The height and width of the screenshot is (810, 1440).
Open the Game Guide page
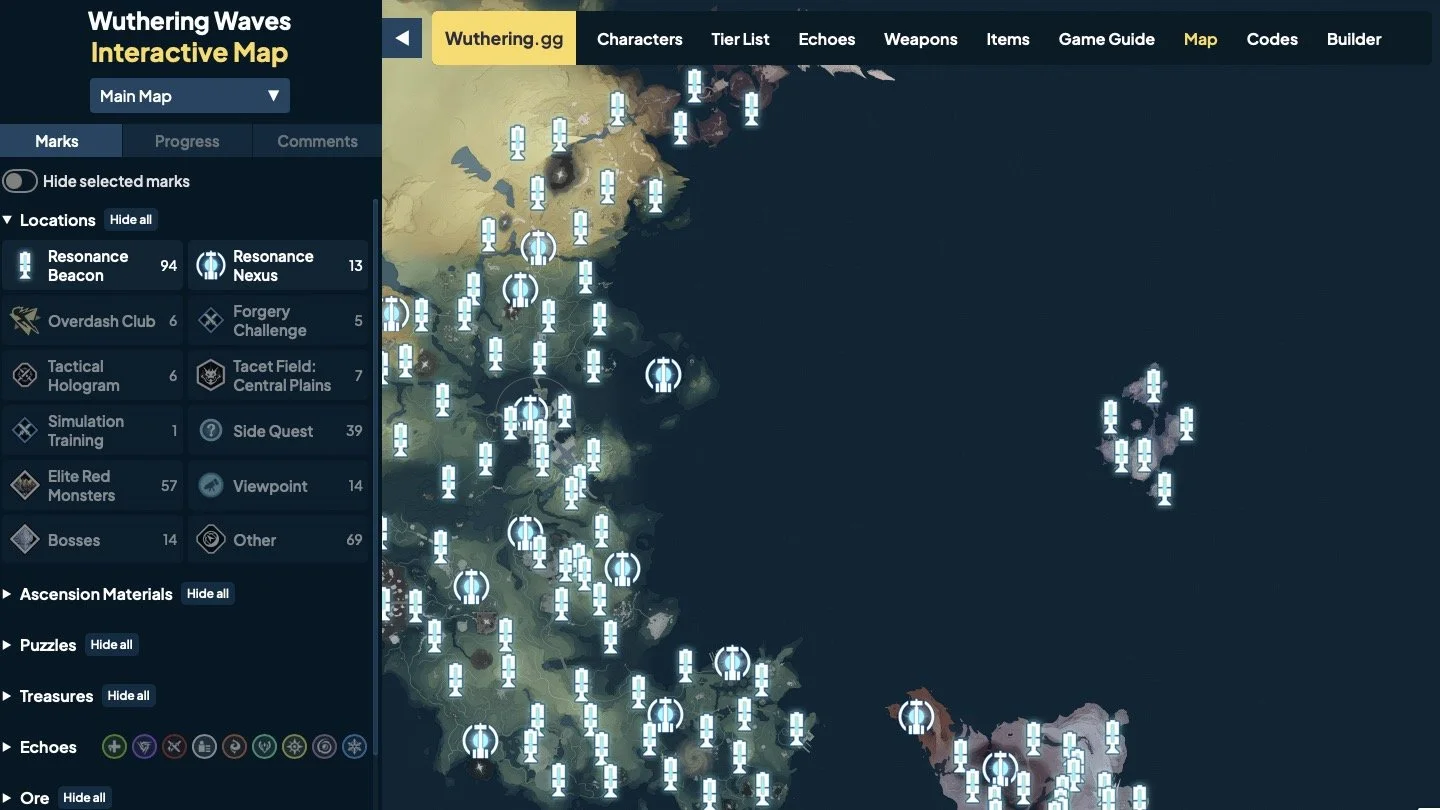(x=1107, y=39)
